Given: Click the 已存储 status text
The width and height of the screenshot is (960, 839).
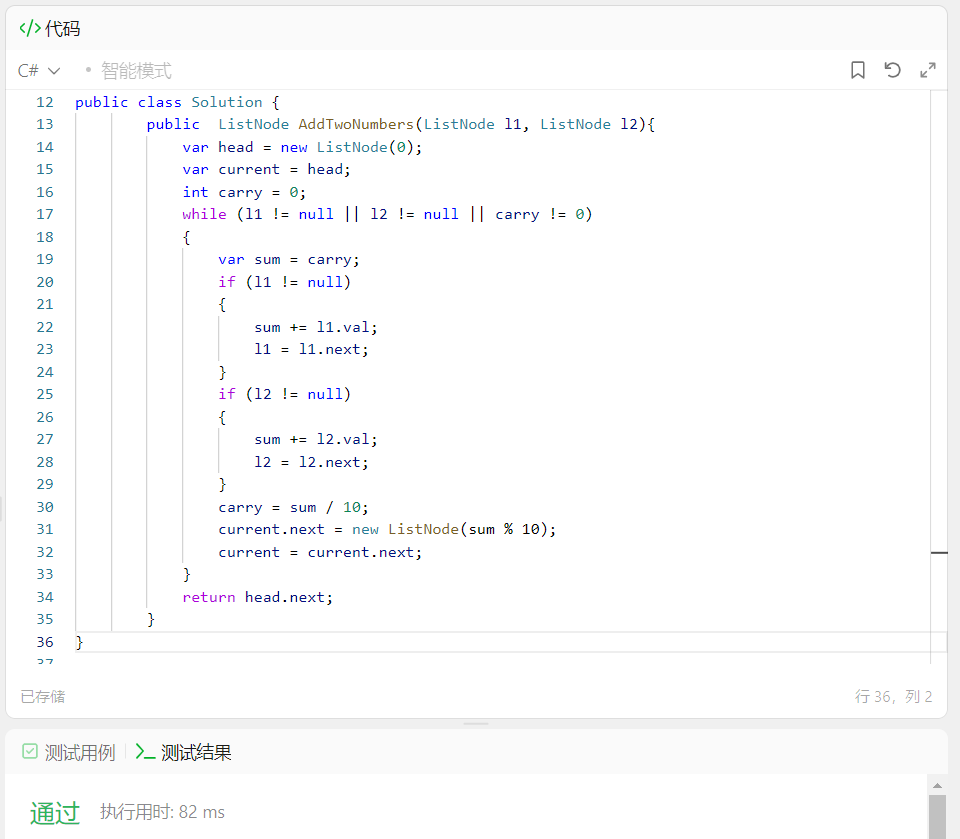Looking at the screenshot, I should click(x=43, y=696).
